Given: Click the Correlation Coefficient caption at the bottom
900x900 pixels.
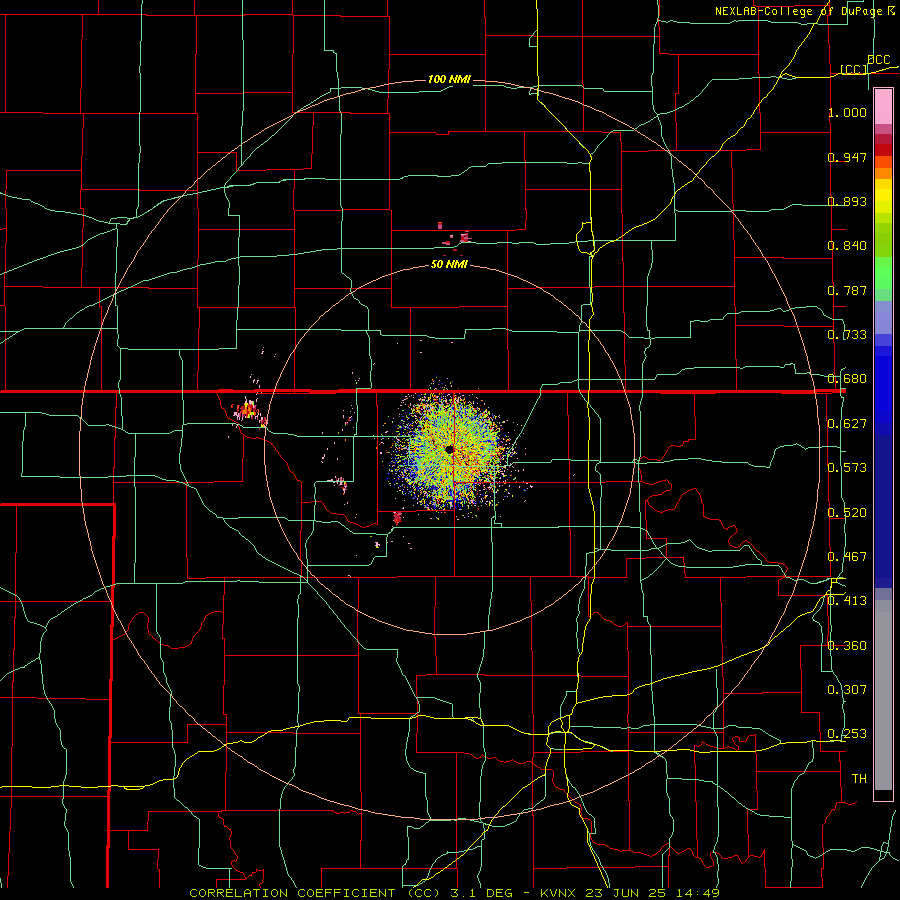Looking at the screenshot, I should (x=454, y=893).
